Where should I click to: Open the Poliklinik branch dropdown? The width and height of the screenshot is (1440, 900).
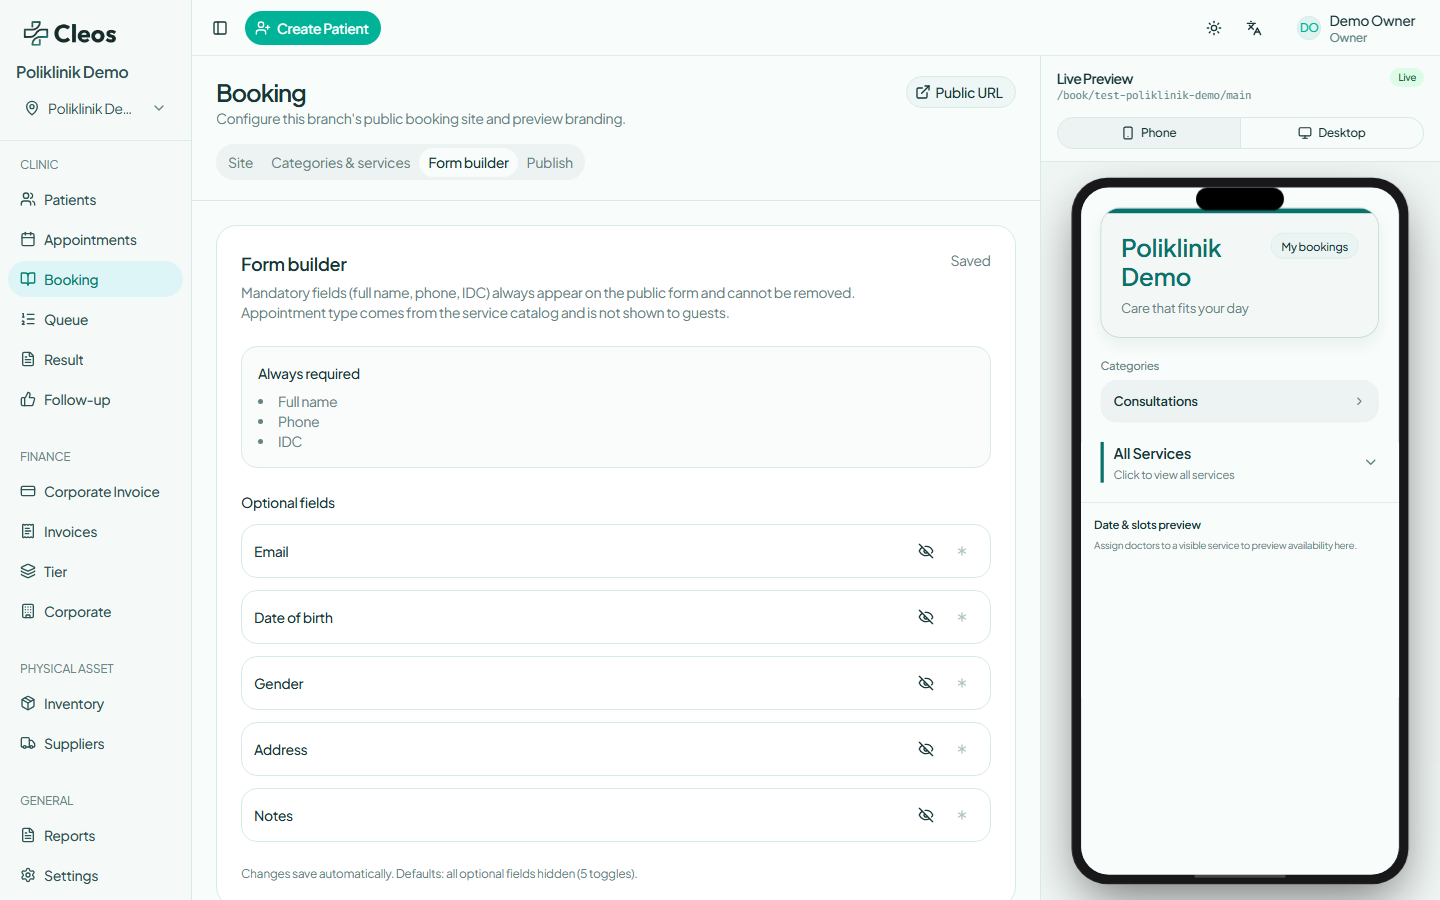(x=95, y=108)
